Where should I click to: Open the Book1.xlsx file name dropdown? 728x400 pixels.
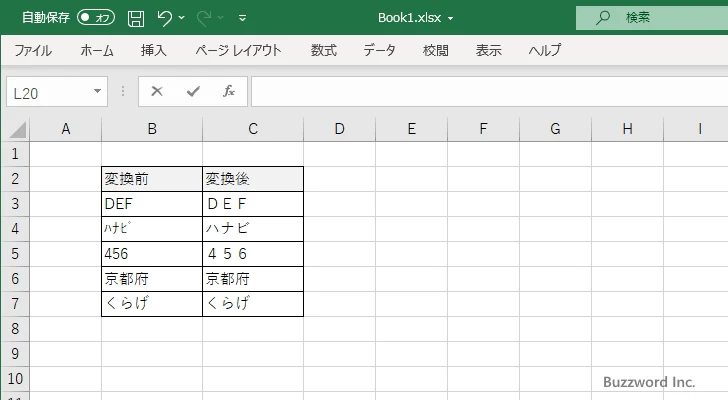450,19
